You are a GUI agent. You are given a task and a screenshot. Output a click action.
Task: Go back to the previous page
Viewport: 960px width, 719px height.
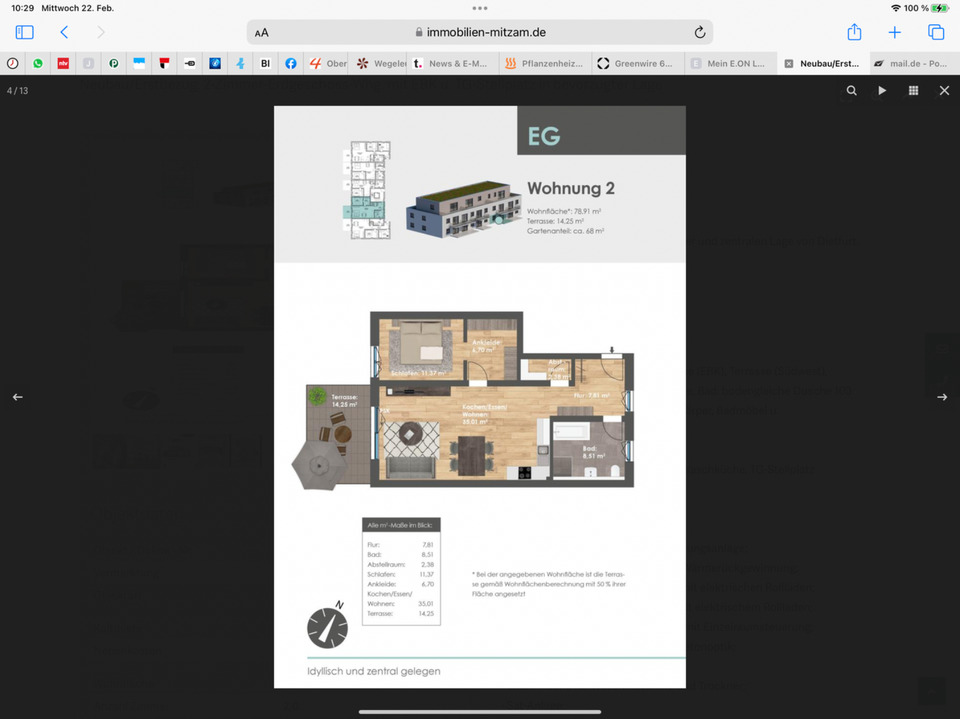click(65, 32)
